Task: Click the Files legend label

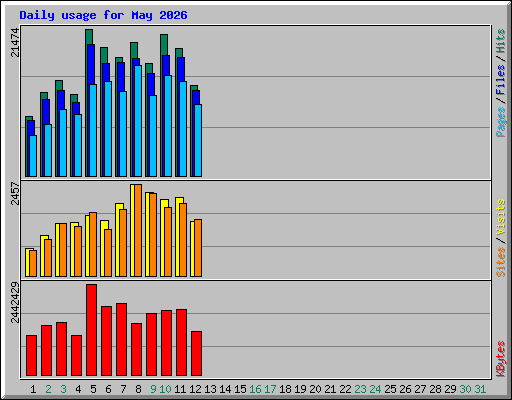Action: click(500, 80)
